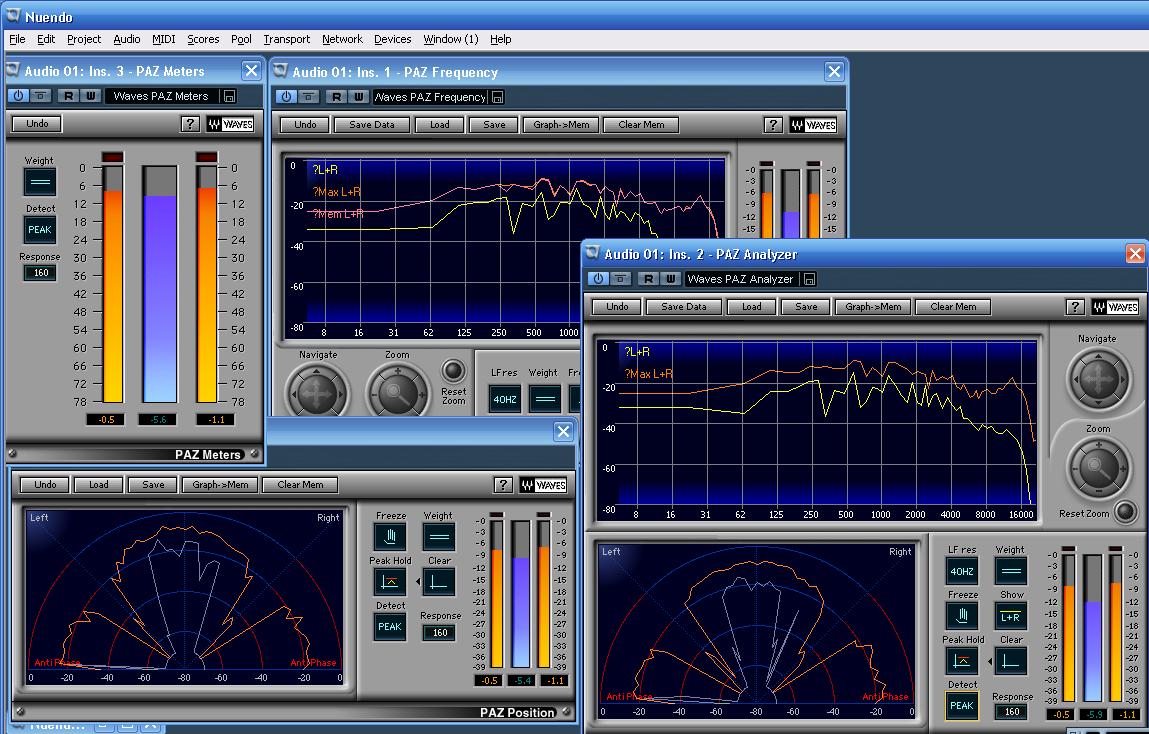Click Save in PAZ Position window
This screenshot has height=734, width=1149.
click(153, 484)
